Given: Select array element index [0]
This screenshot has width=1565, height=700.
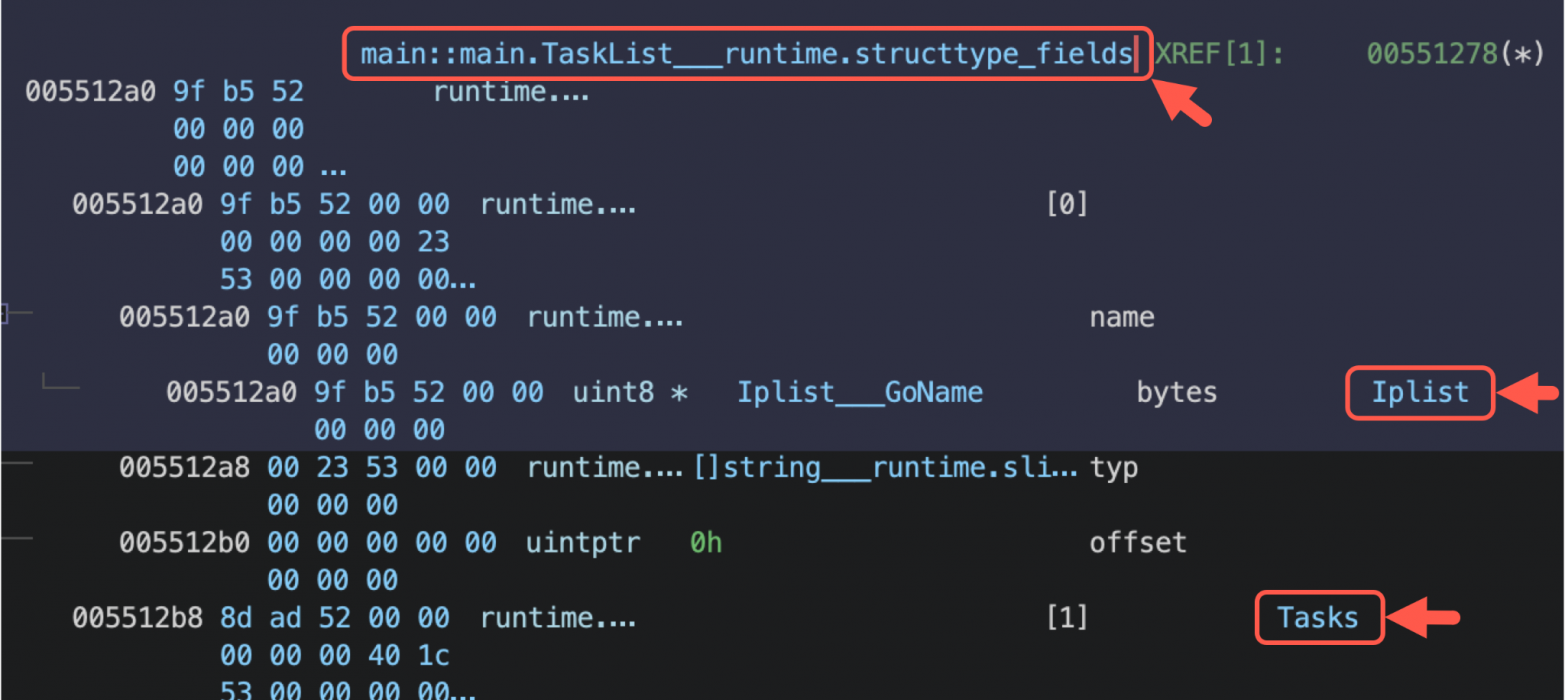Looking at the screenshot, I should tap(1066, 205).
